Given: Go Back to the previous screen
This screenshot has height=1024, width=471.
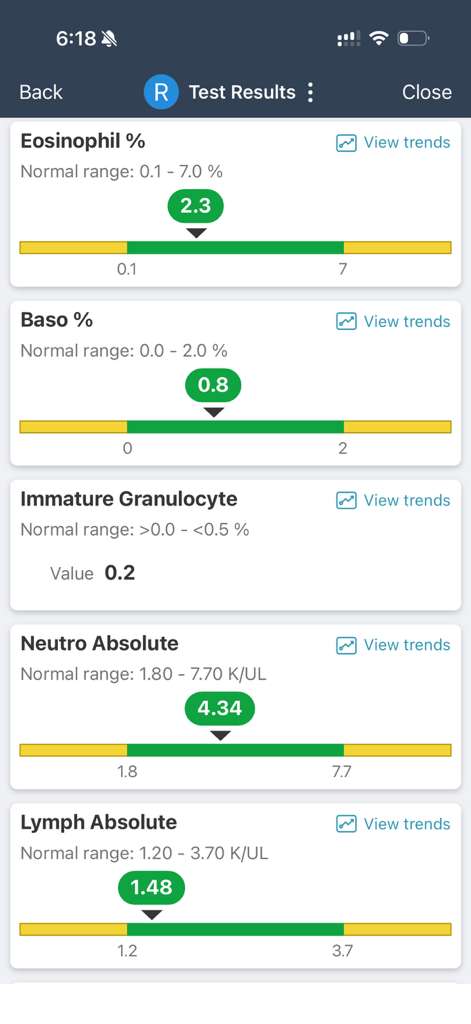Looking at the screenshot, I should (x=41, y=92).
